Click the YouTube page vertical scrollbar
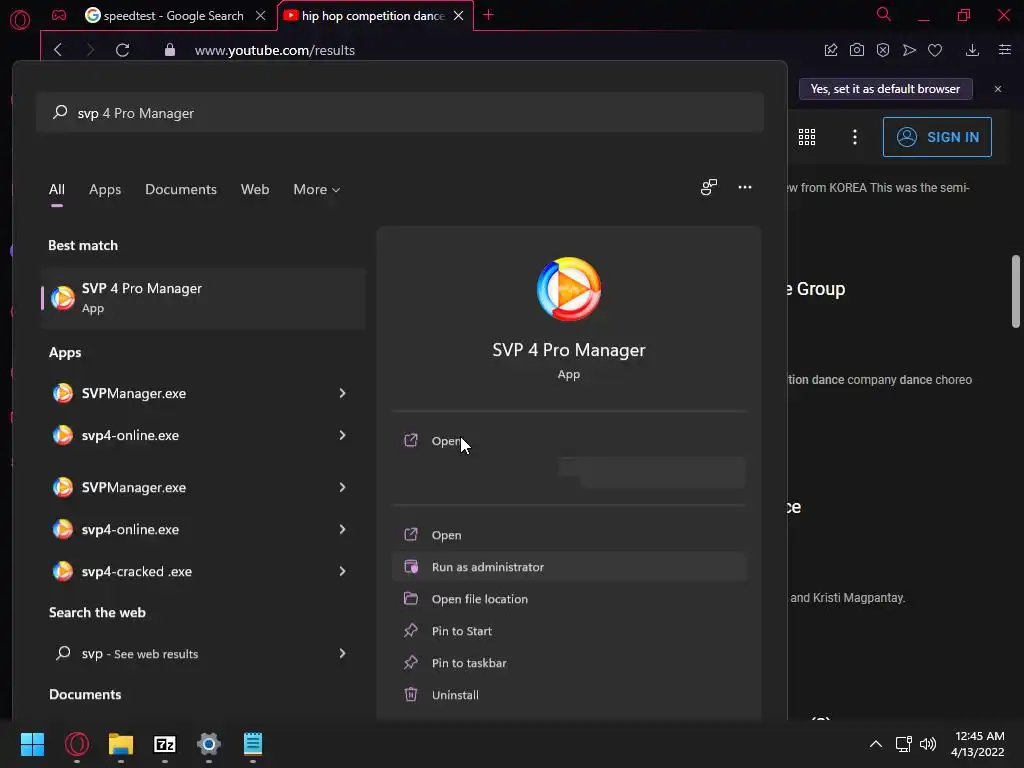The image size is (1024, 768). tap(1016, 291)
